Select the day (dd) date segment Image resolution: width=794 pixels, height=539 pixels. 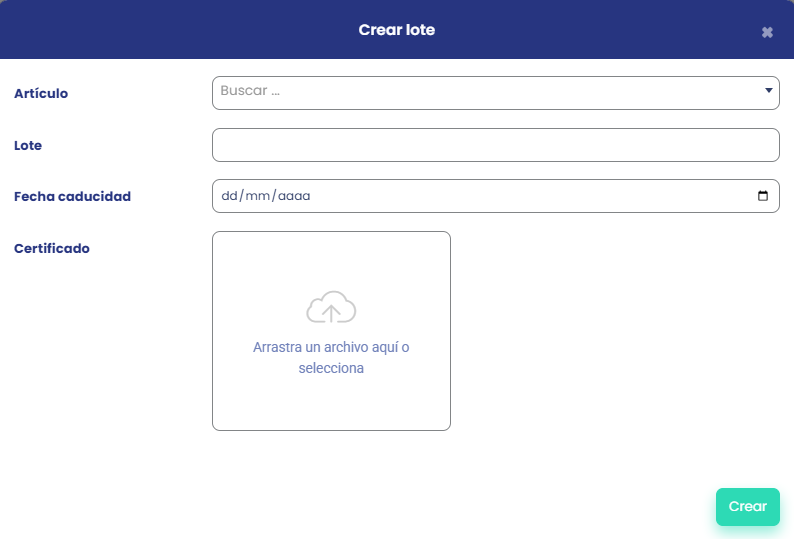pyautogui.click(x=229, y=196)
